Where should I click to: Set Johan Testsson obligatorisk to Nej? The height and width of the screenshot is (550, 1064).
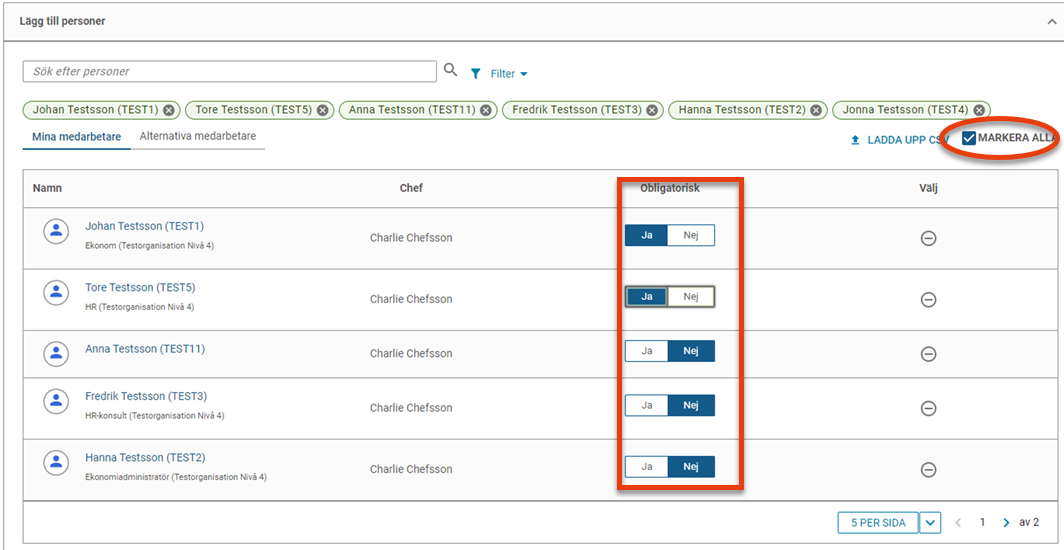coord(691,235)
